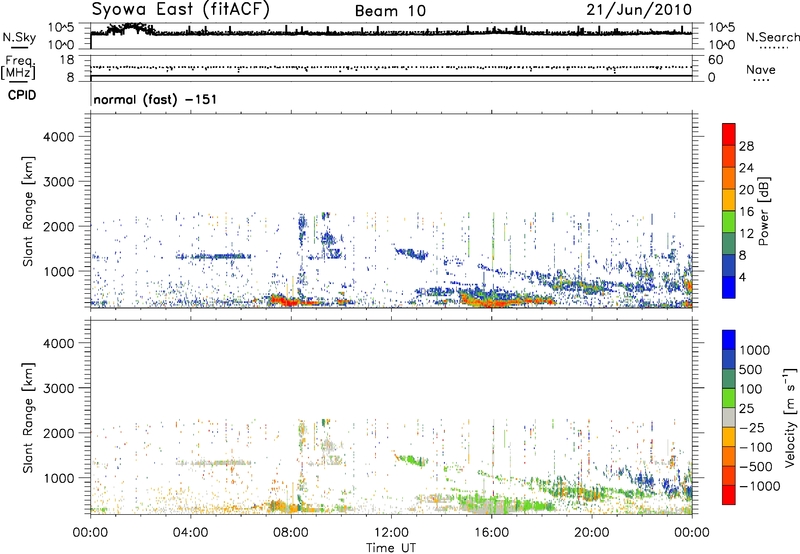The image size is (800, 554).
Task: Click the red top segment of Power colorbar
Action: pos(729,135)
